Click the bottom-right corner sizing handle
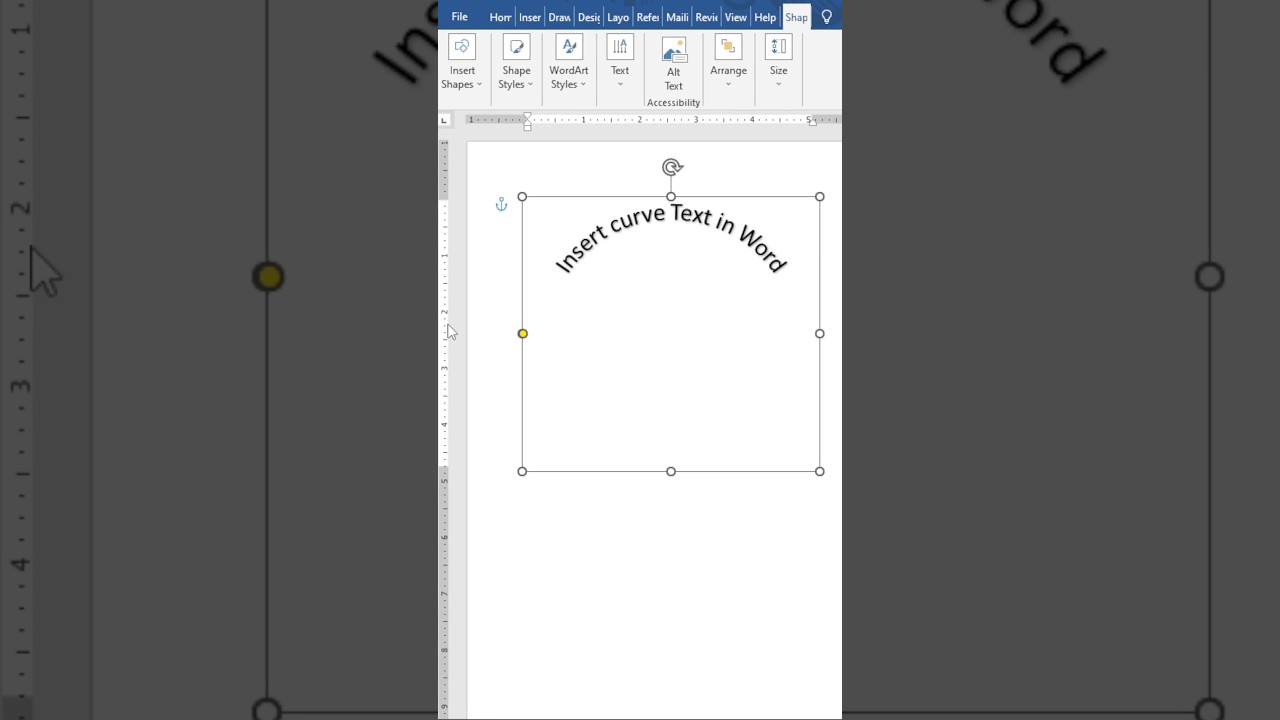The width and height of the screenshot is (1280, 720). [x=820, y=471]
